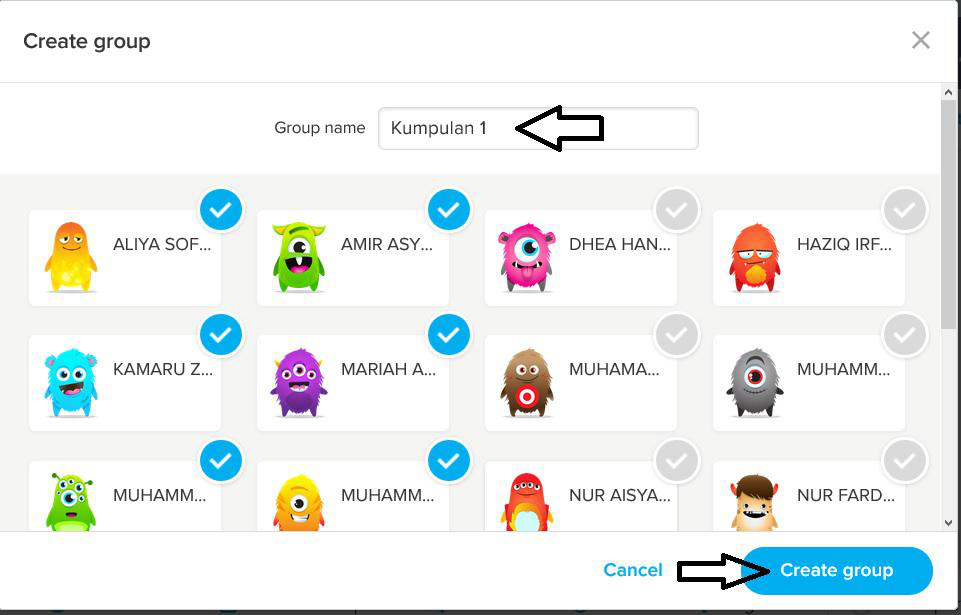Click MARIAH A's purple three-eyed monster avatar

(x=298, y=383)
